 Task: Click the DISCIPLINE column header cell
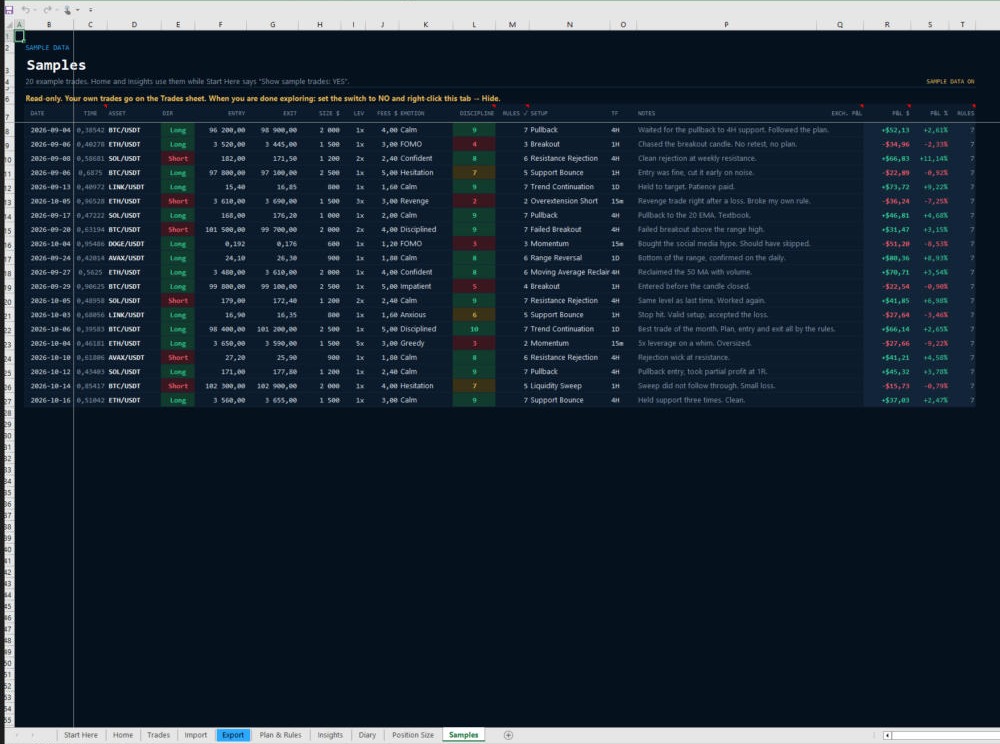[476, 113]
